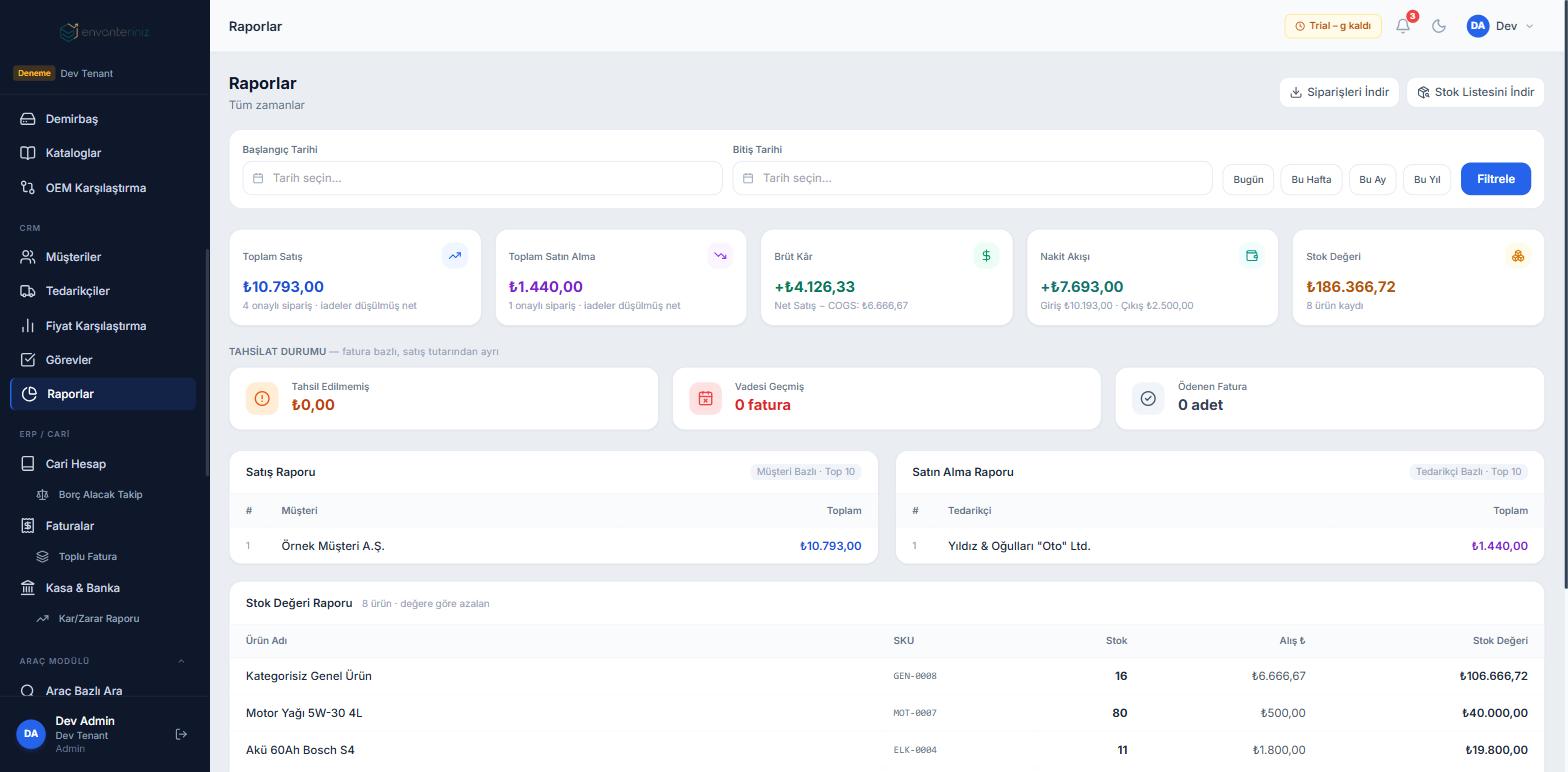1568x772 pixels.
Task: Click the notification bell icon
Action: pos(1403,26)
